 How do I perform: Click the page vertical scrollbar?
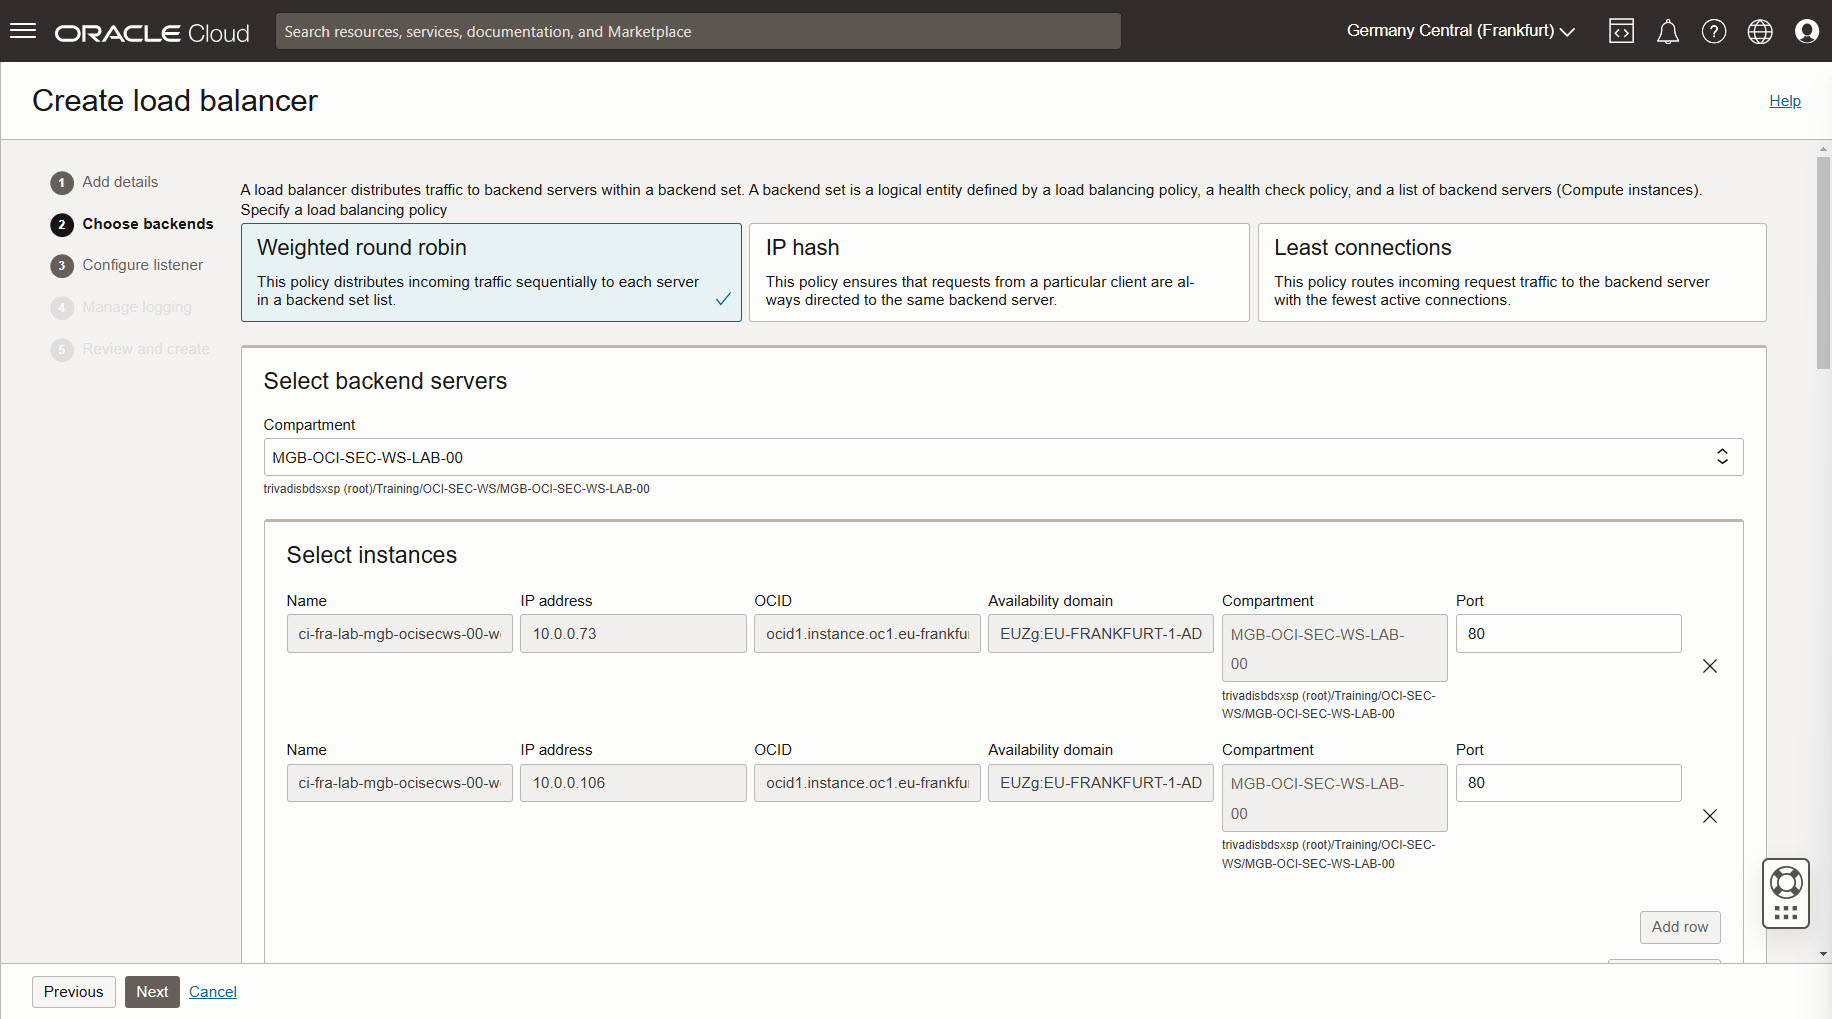[x=1824, y=264]
